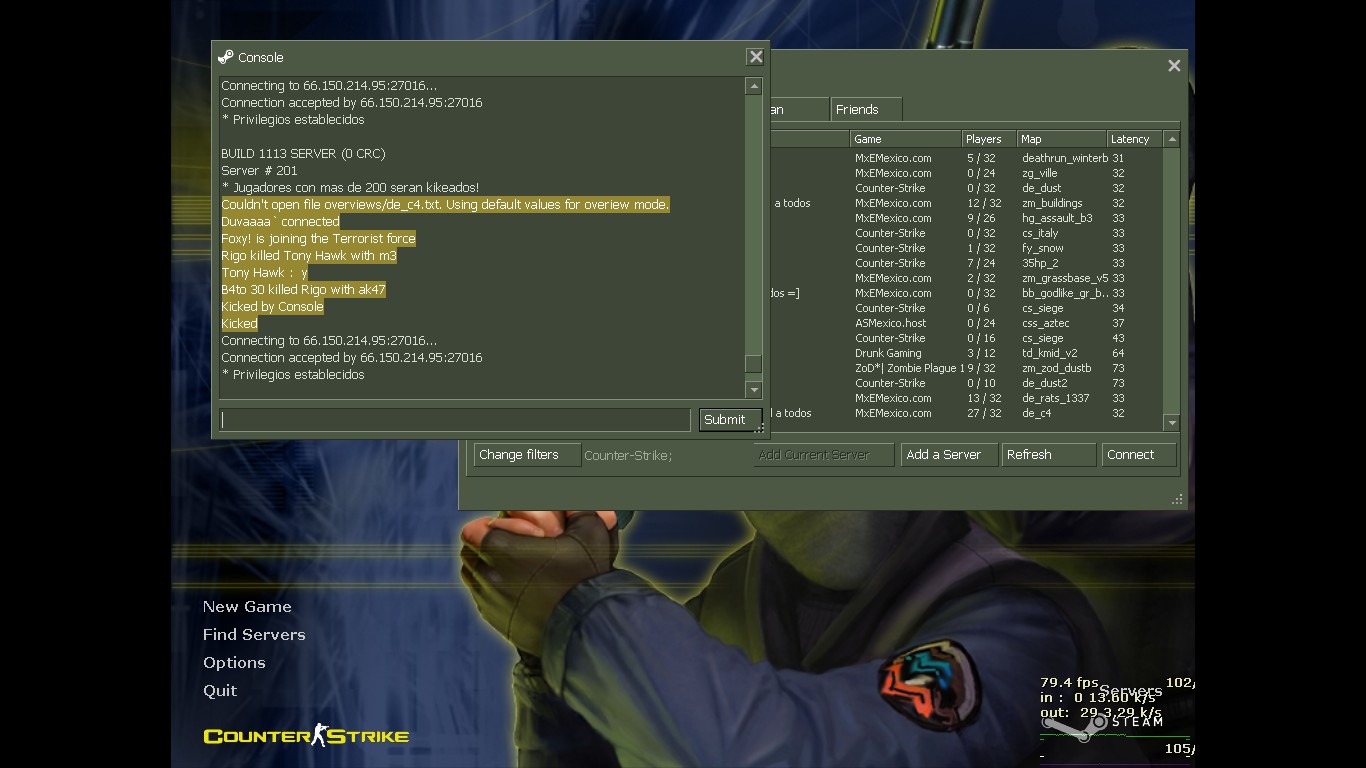The width and height of the screenshot is (1366, 768).
Task: Select the de_rats_1337 server row
Action: click(x=965, y=398)
